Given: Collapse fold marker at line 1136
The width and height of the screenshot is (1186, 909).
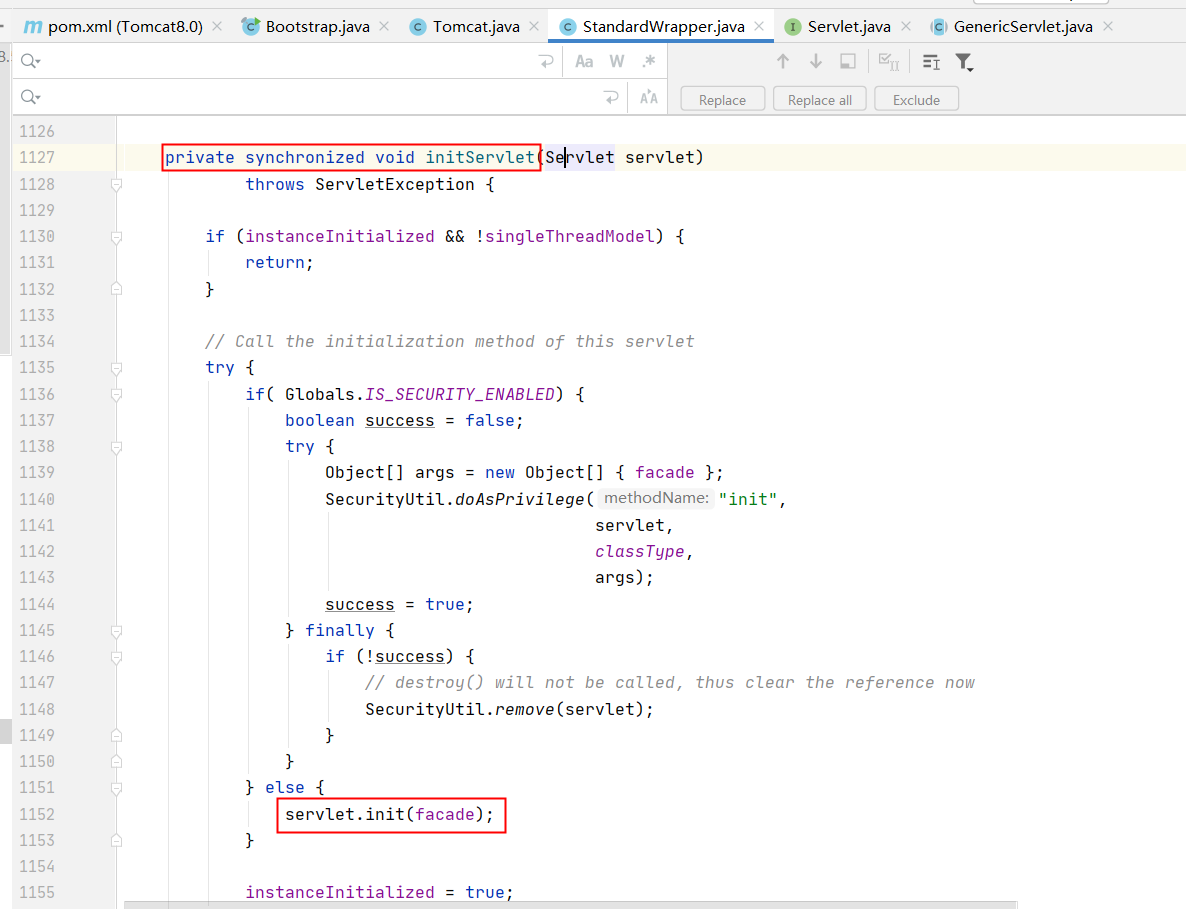Looking at the screenshot, I should pos(116,395).
